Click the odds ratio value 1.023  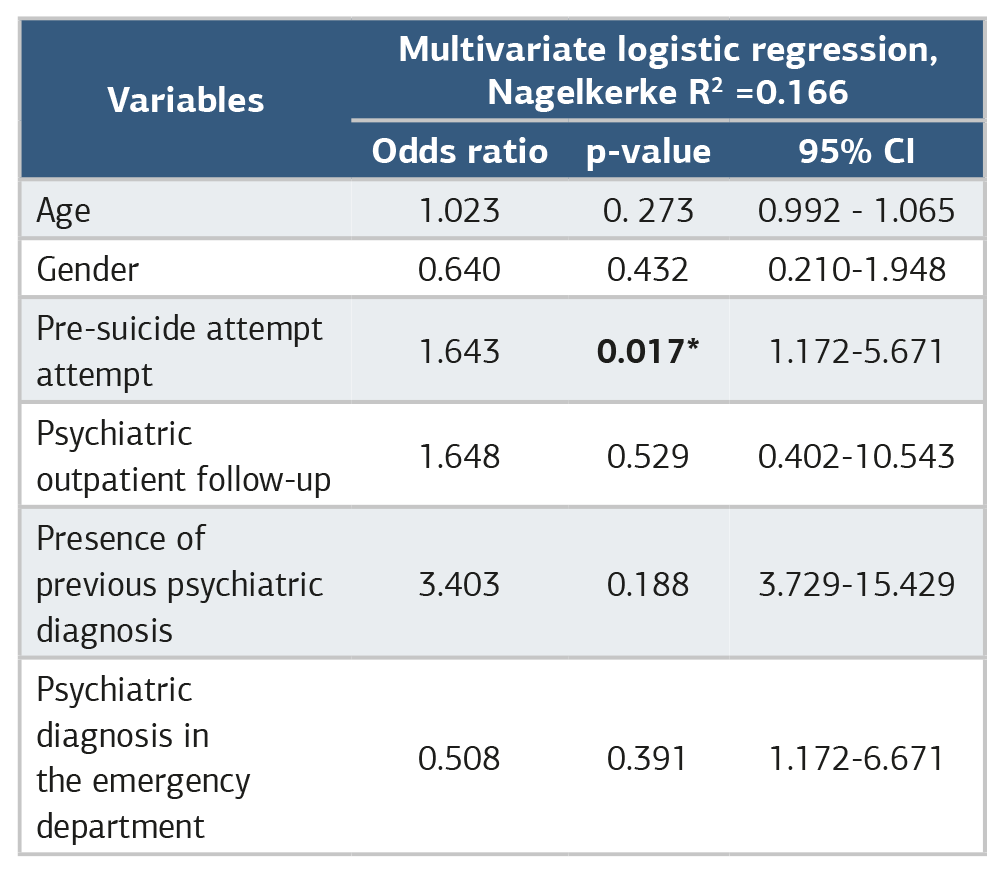pos(459,211)
